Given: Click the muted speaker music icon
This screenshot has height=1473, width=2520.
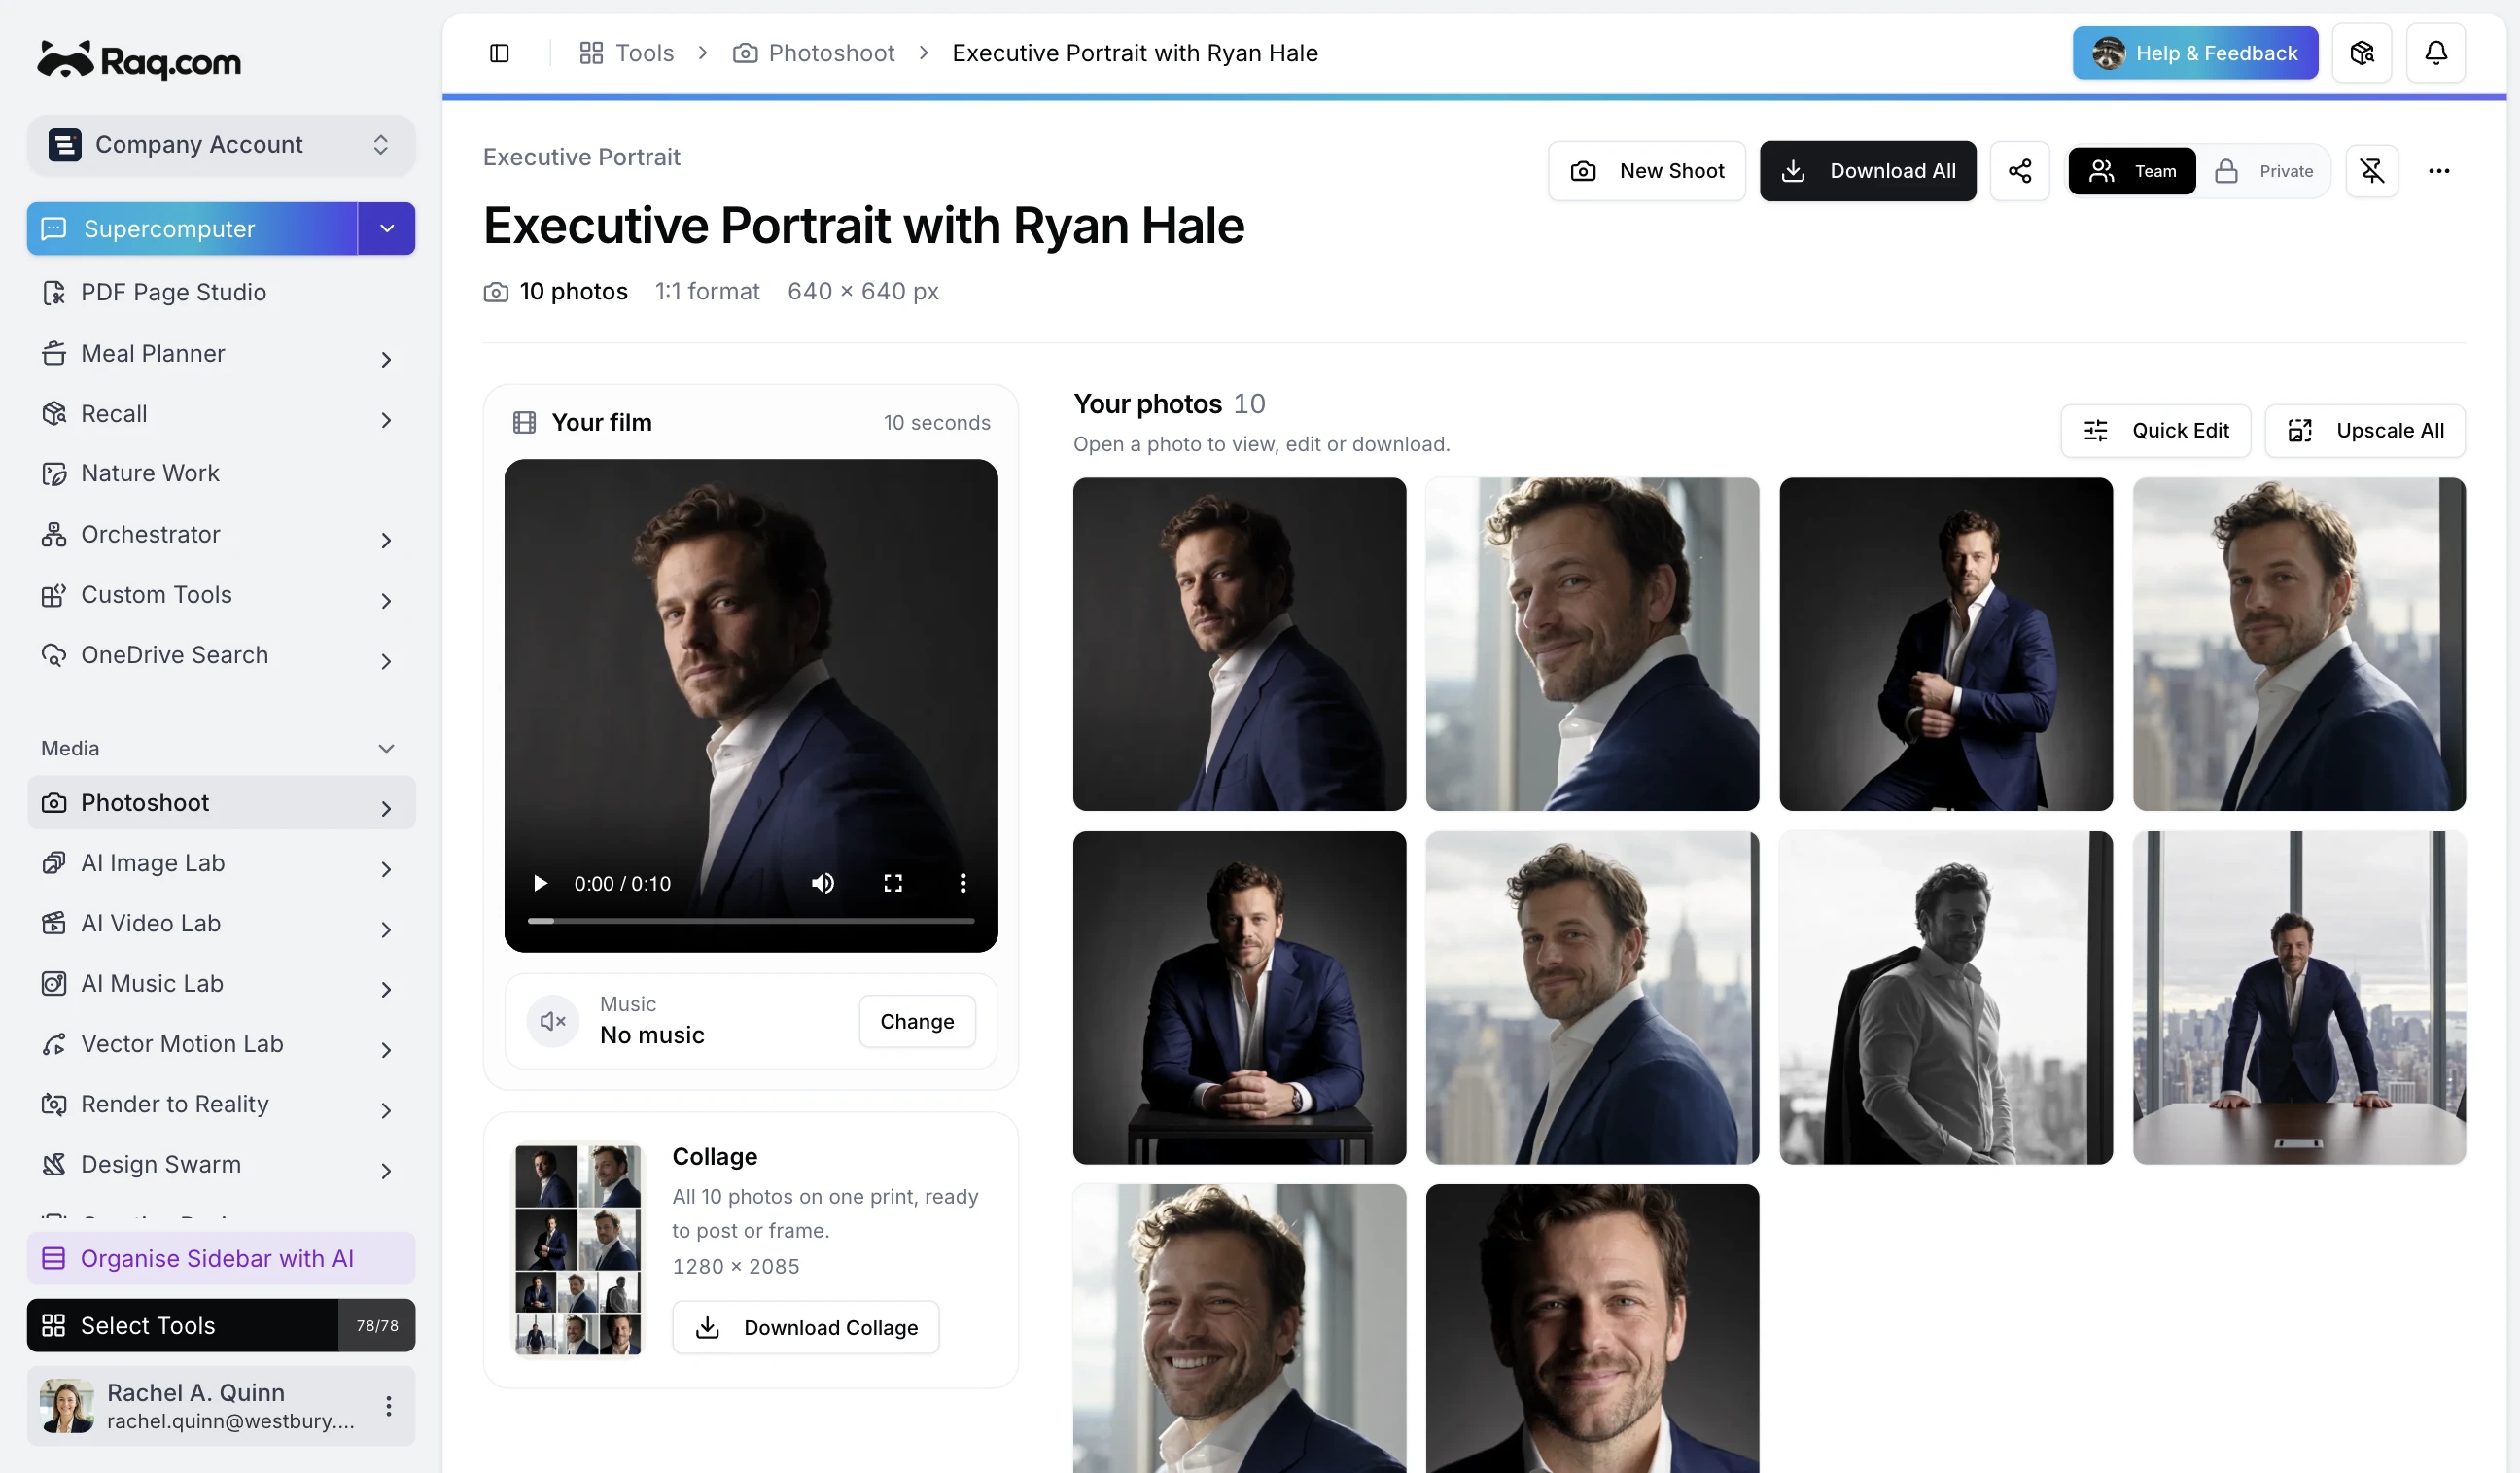Looking at the screenshot, I should click(553, 1021).
